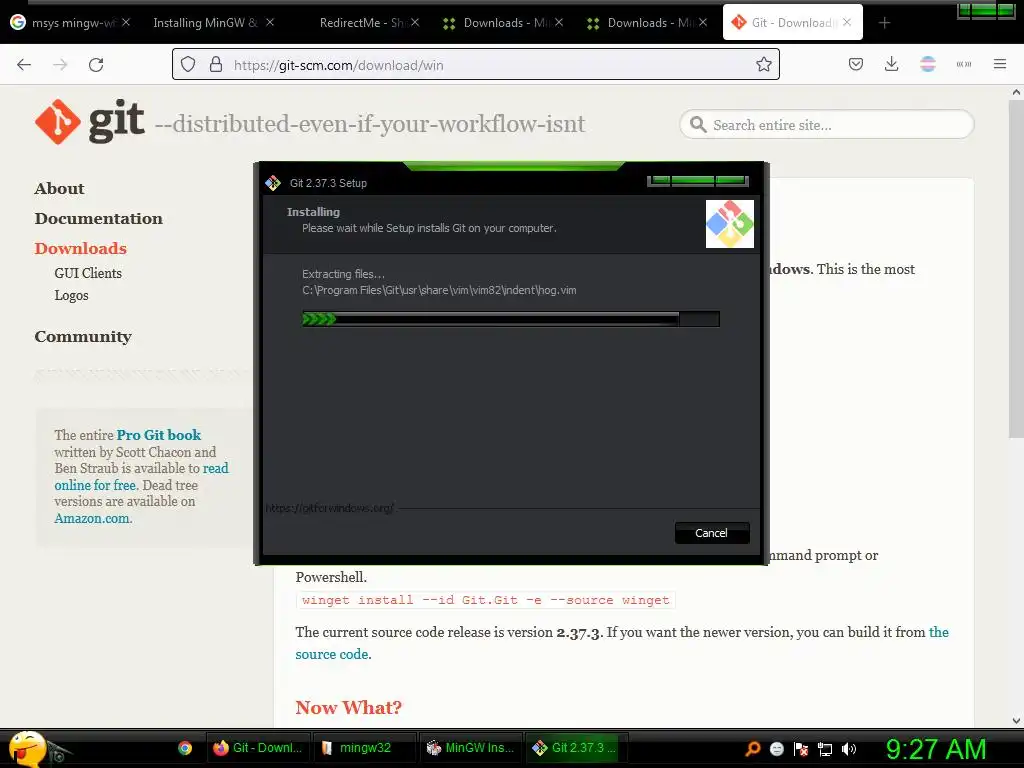Open the tracking protection shield icon
This screenshot has height=768, width=1024.
(x=188, y=65)
